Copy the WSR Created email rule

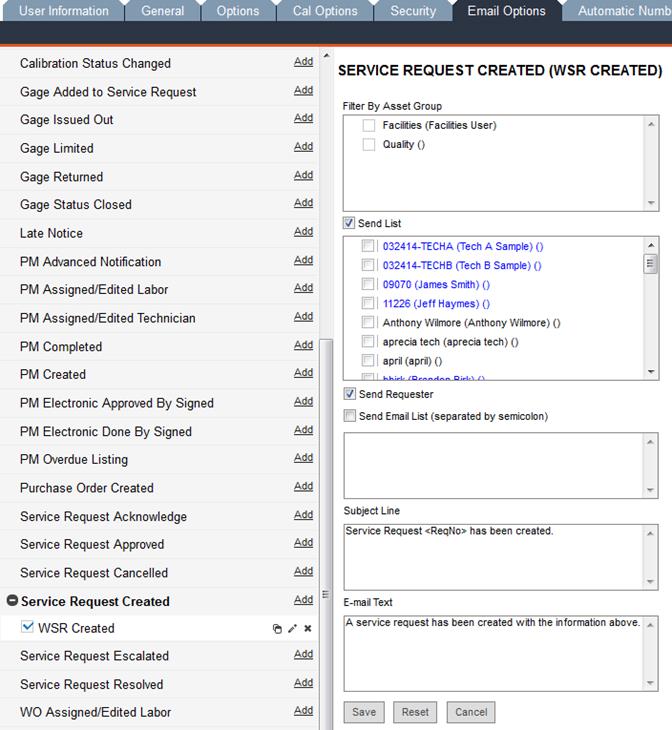point(277,629)
